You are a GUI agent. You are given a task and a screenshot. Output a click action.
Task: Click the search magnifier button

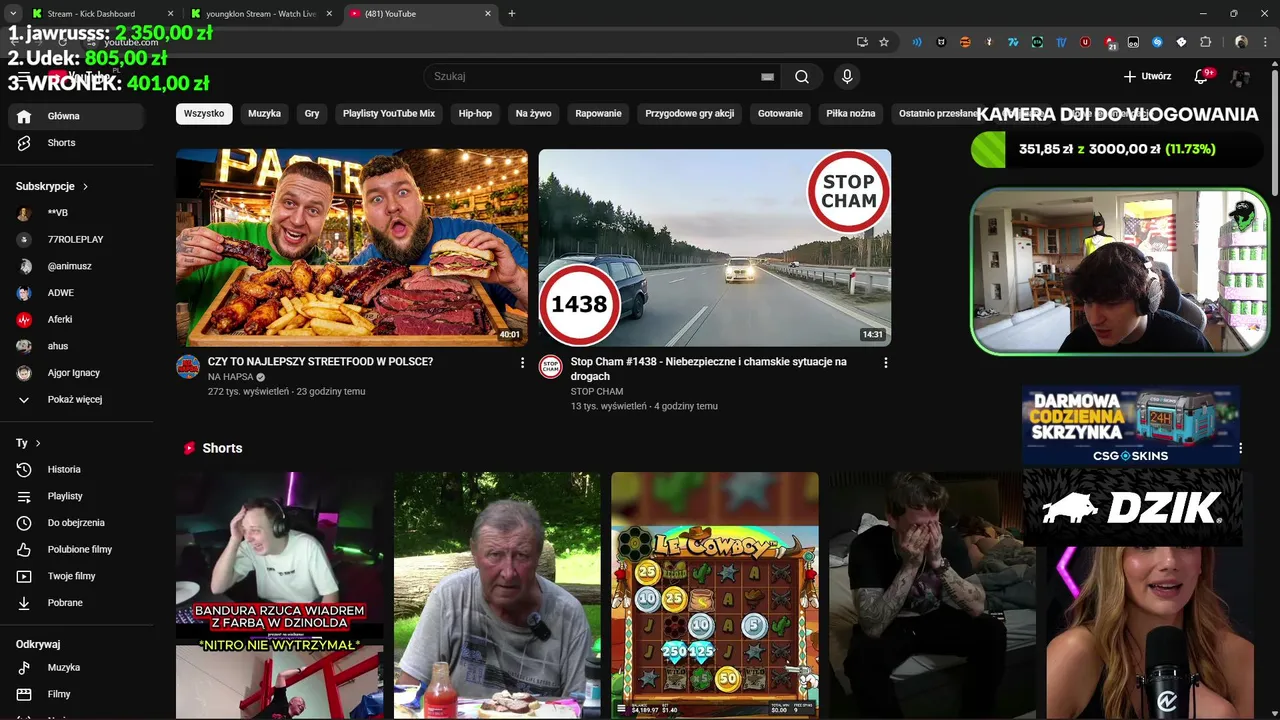pos(802,76)
